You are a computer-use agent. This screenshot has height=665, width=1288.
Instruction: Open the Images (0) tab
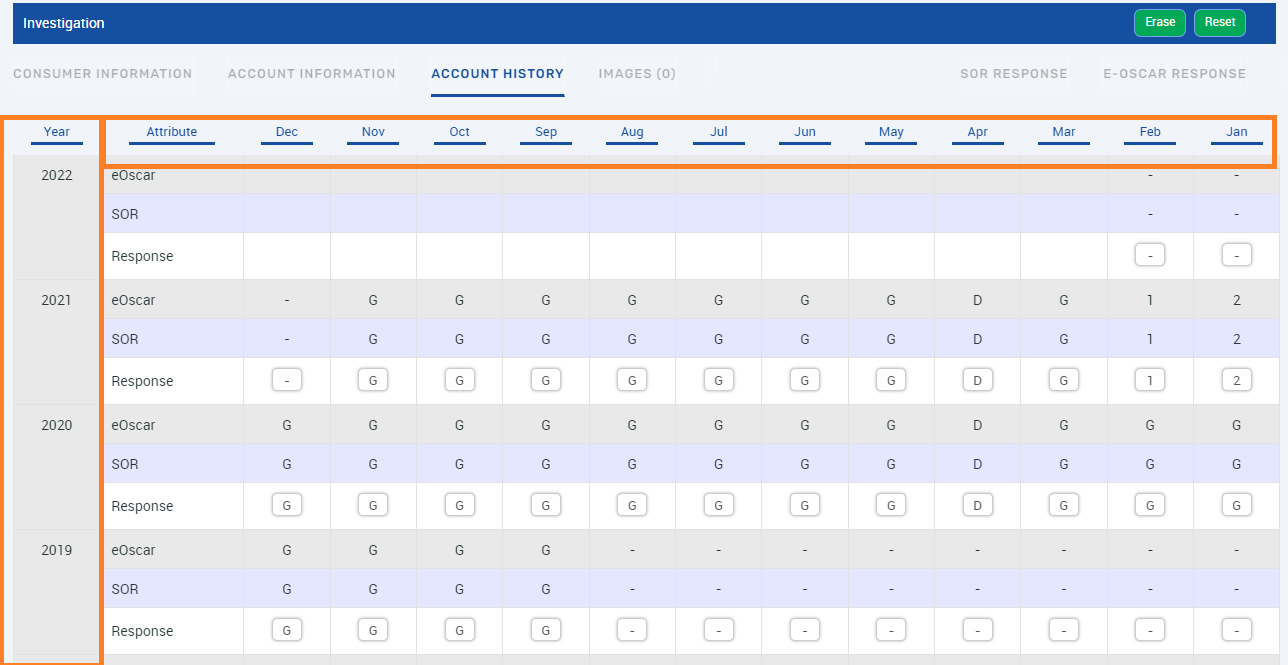[637, 74]
